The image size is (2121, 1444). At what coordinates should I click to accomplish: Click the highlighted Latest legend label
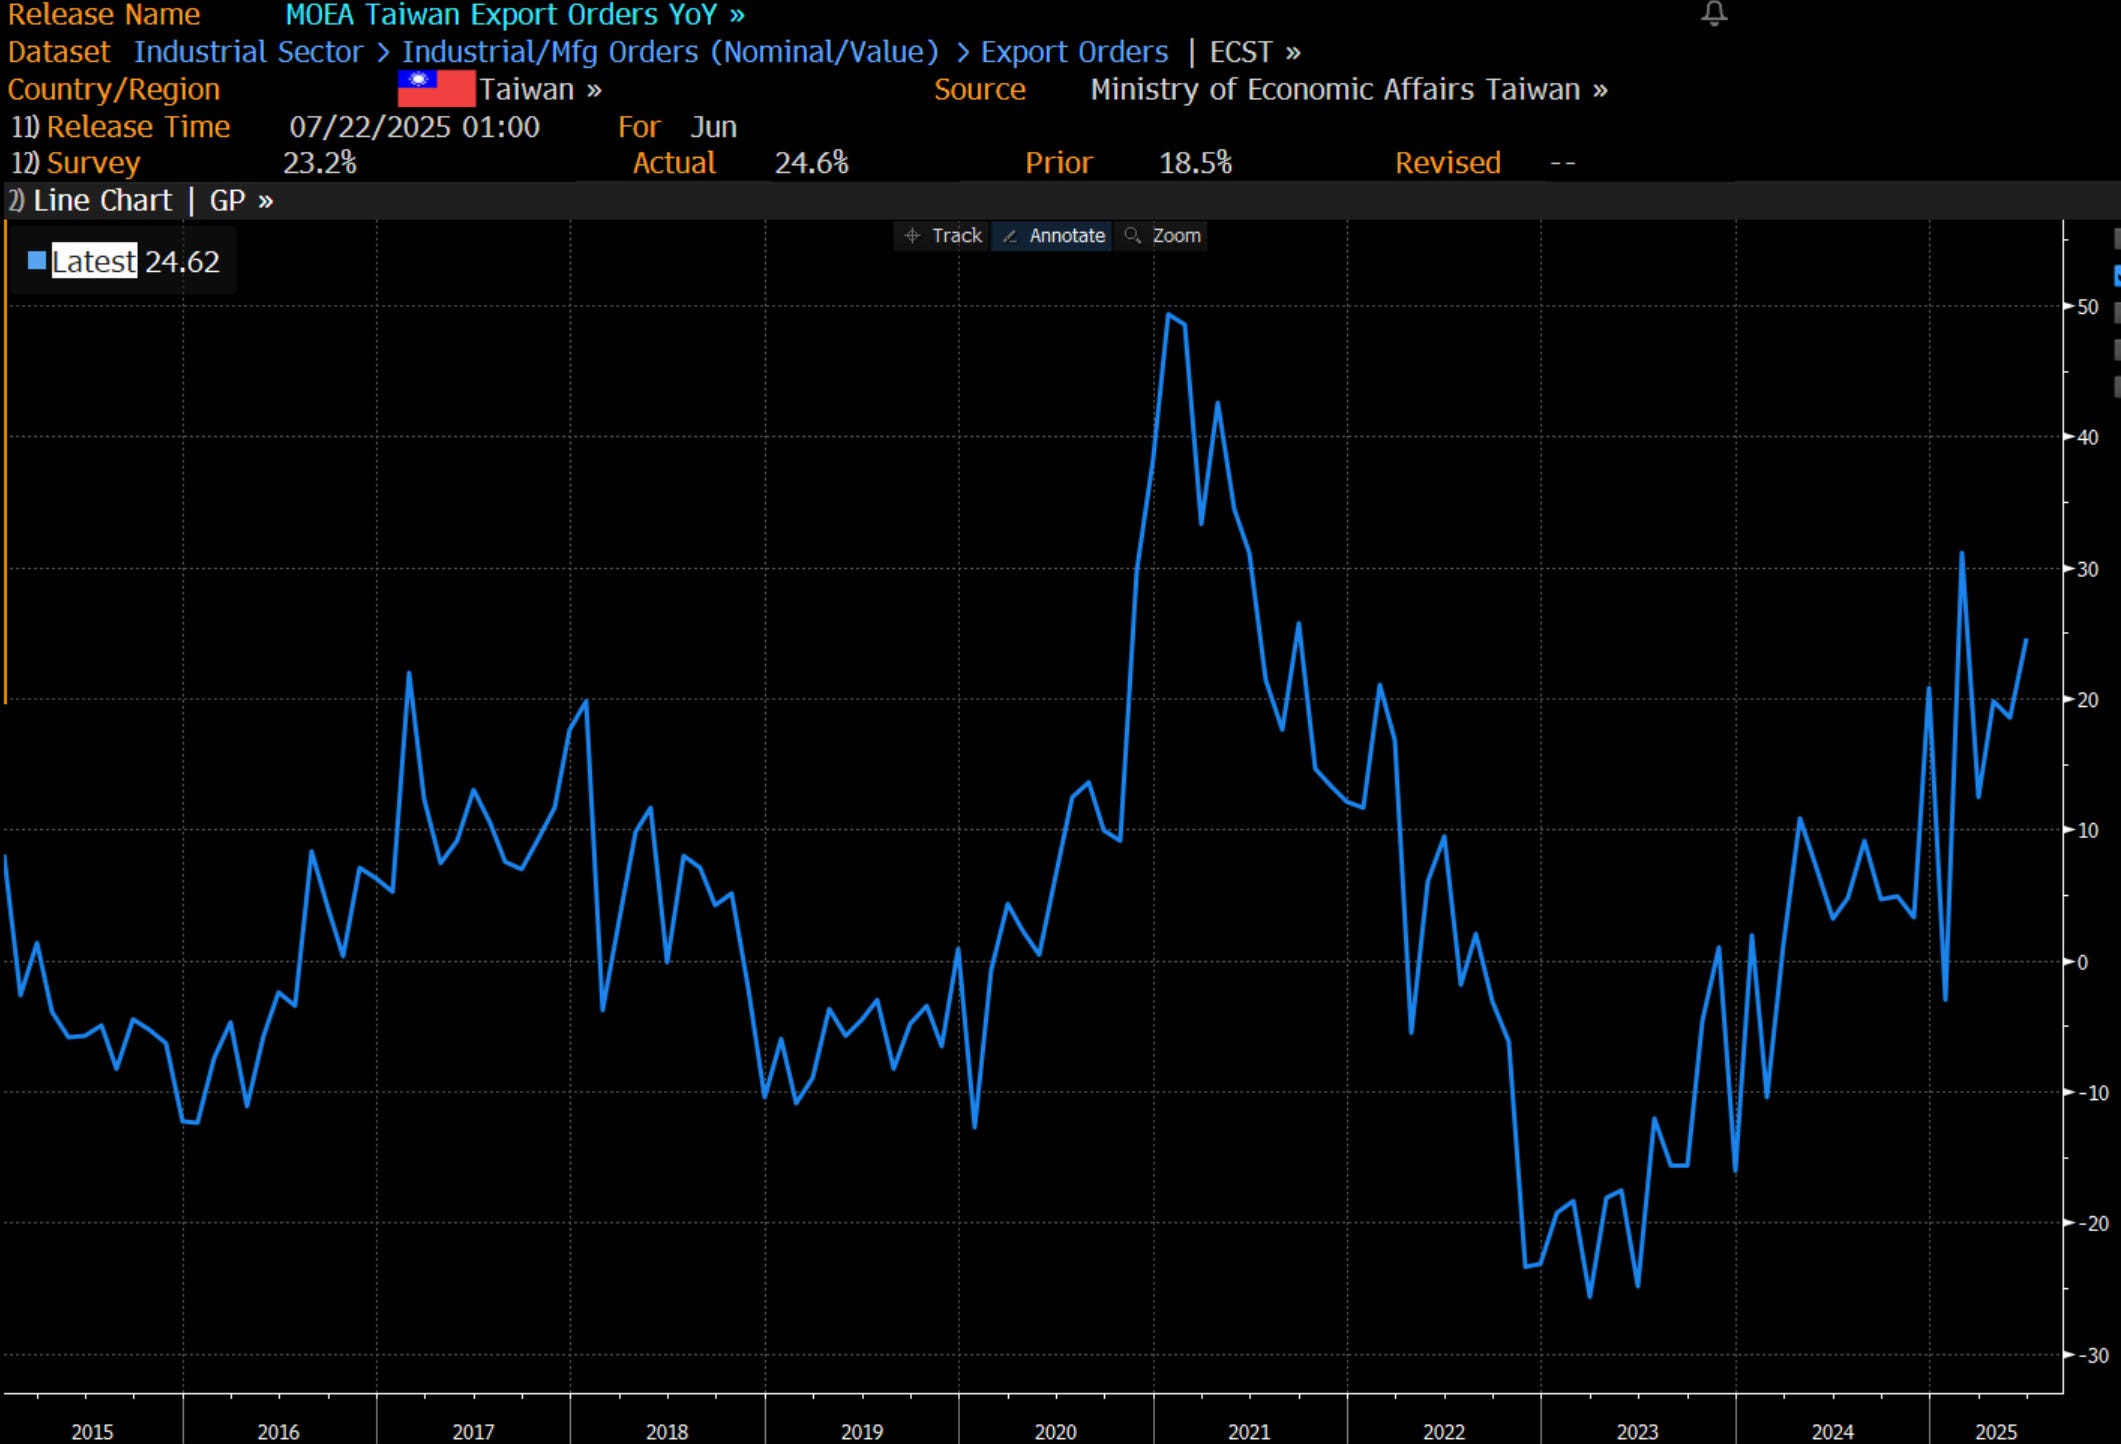pyautogui.click(x=94, y=261)
